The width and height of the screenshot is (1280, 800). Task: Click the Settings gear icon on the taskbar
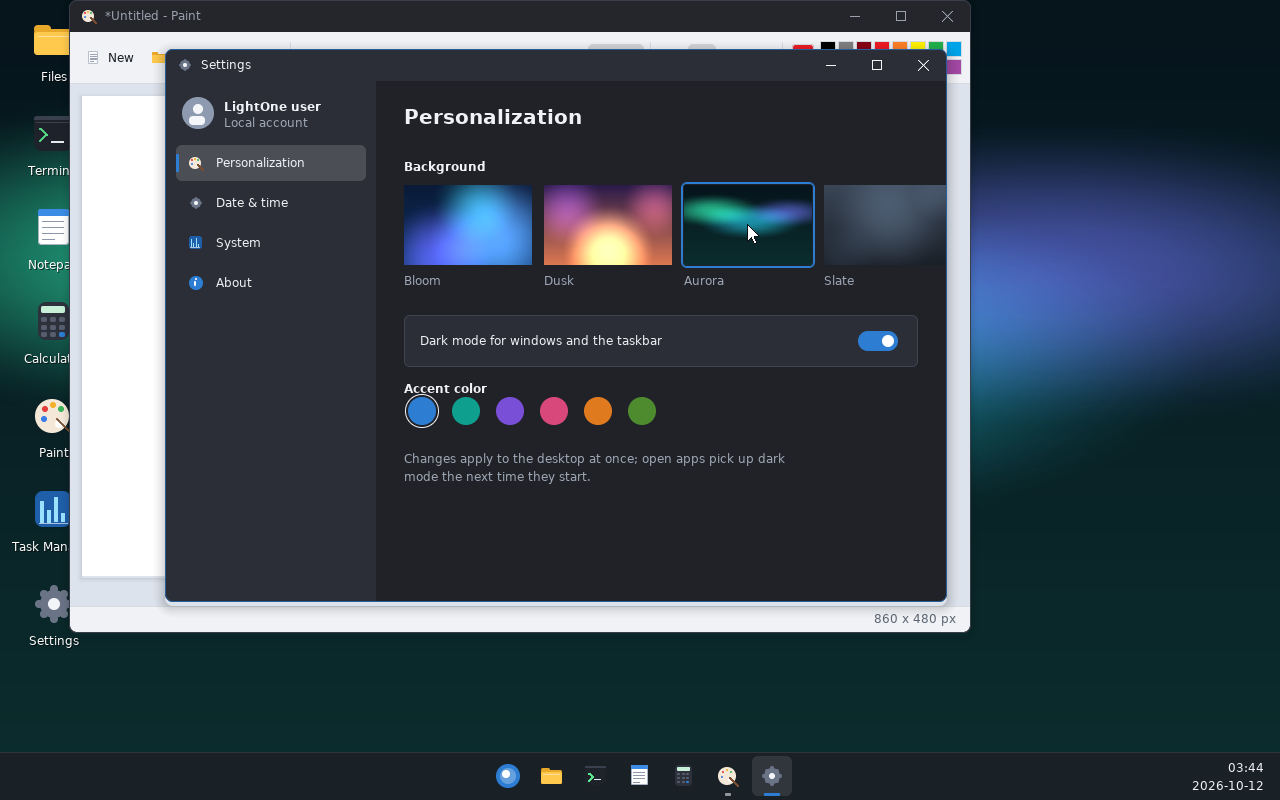point(771,776)
